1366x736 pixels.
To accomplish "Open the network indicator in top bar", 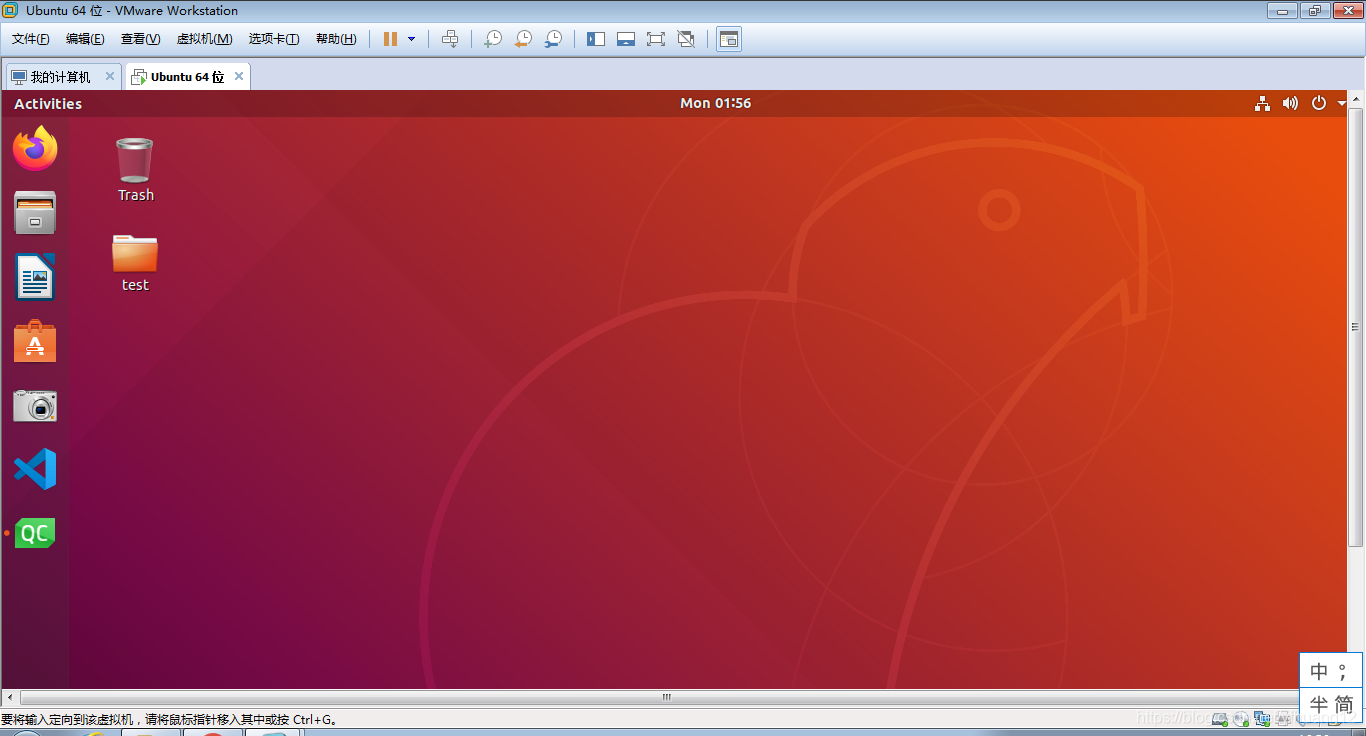I will (x=1262, y=103).
